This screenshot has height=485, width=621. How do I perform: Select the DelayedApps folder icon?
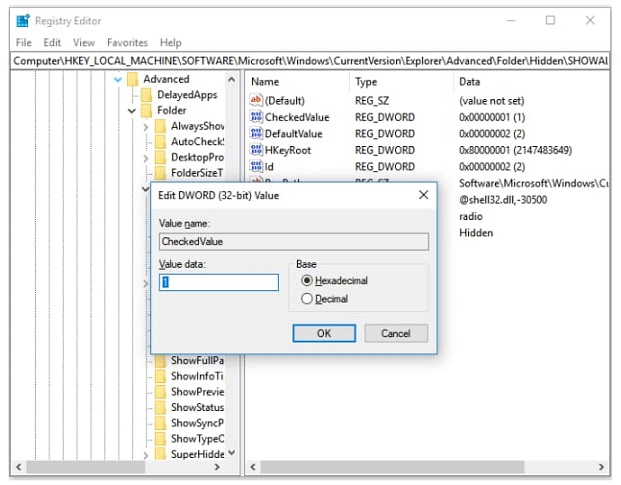pyautogui.click(x=147, y=95)
